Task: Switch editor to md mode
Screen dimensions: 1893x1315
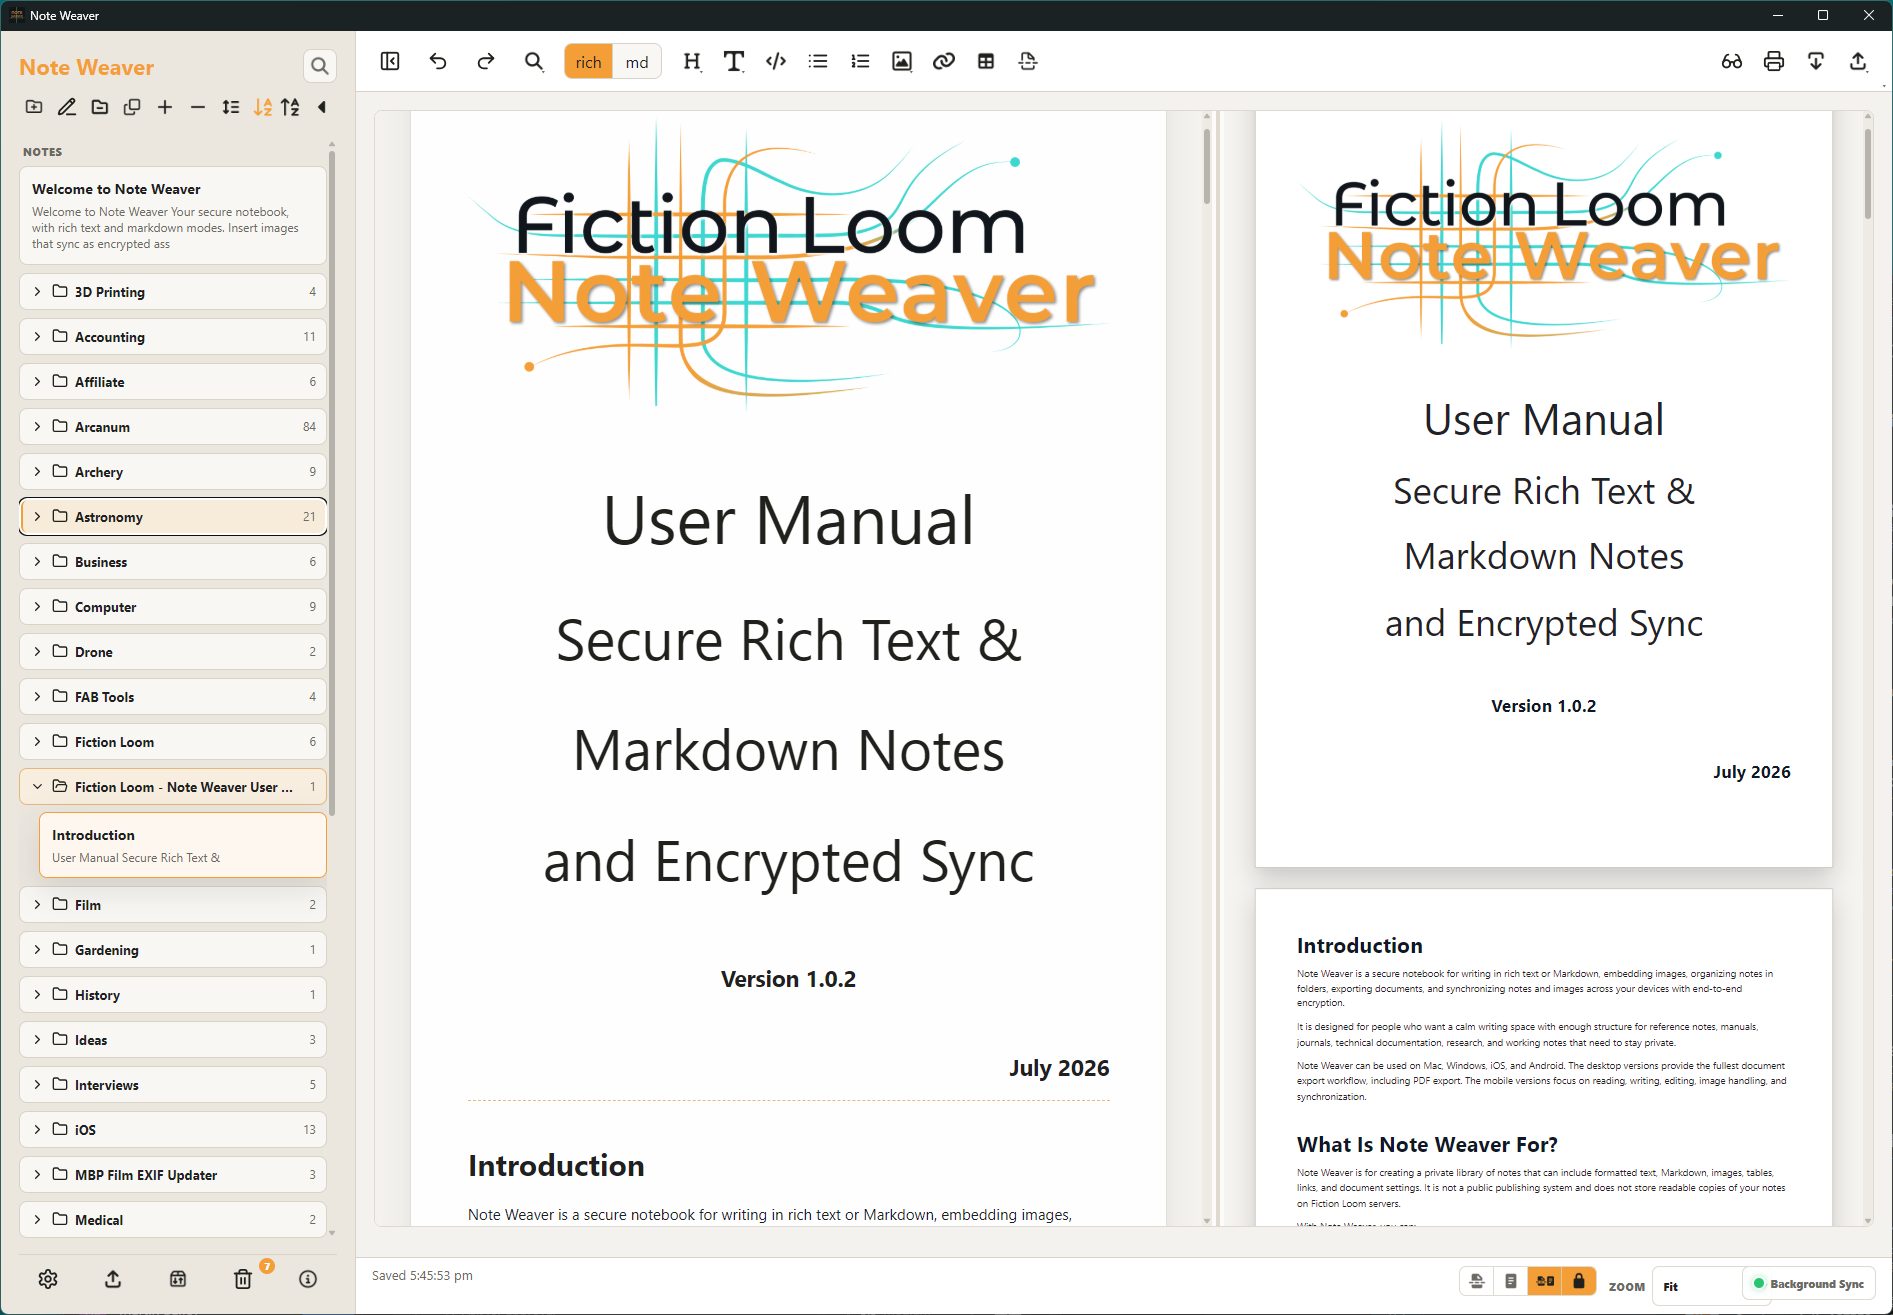Action: point(637,62)
